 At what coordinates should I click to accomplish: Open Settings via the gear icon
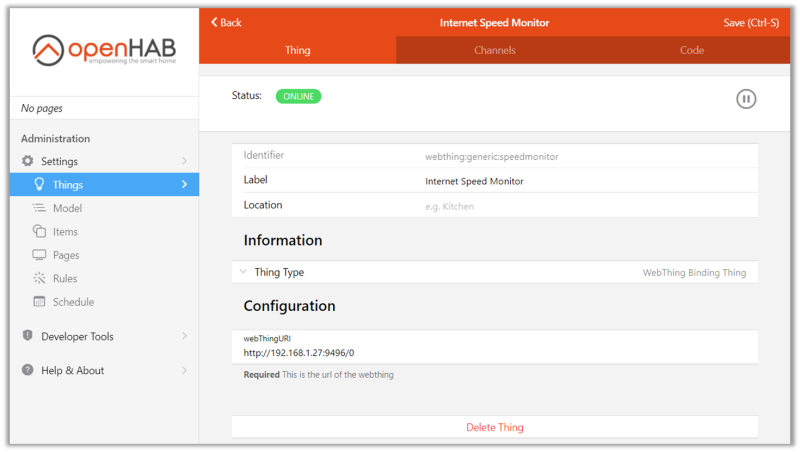point(28,161)
